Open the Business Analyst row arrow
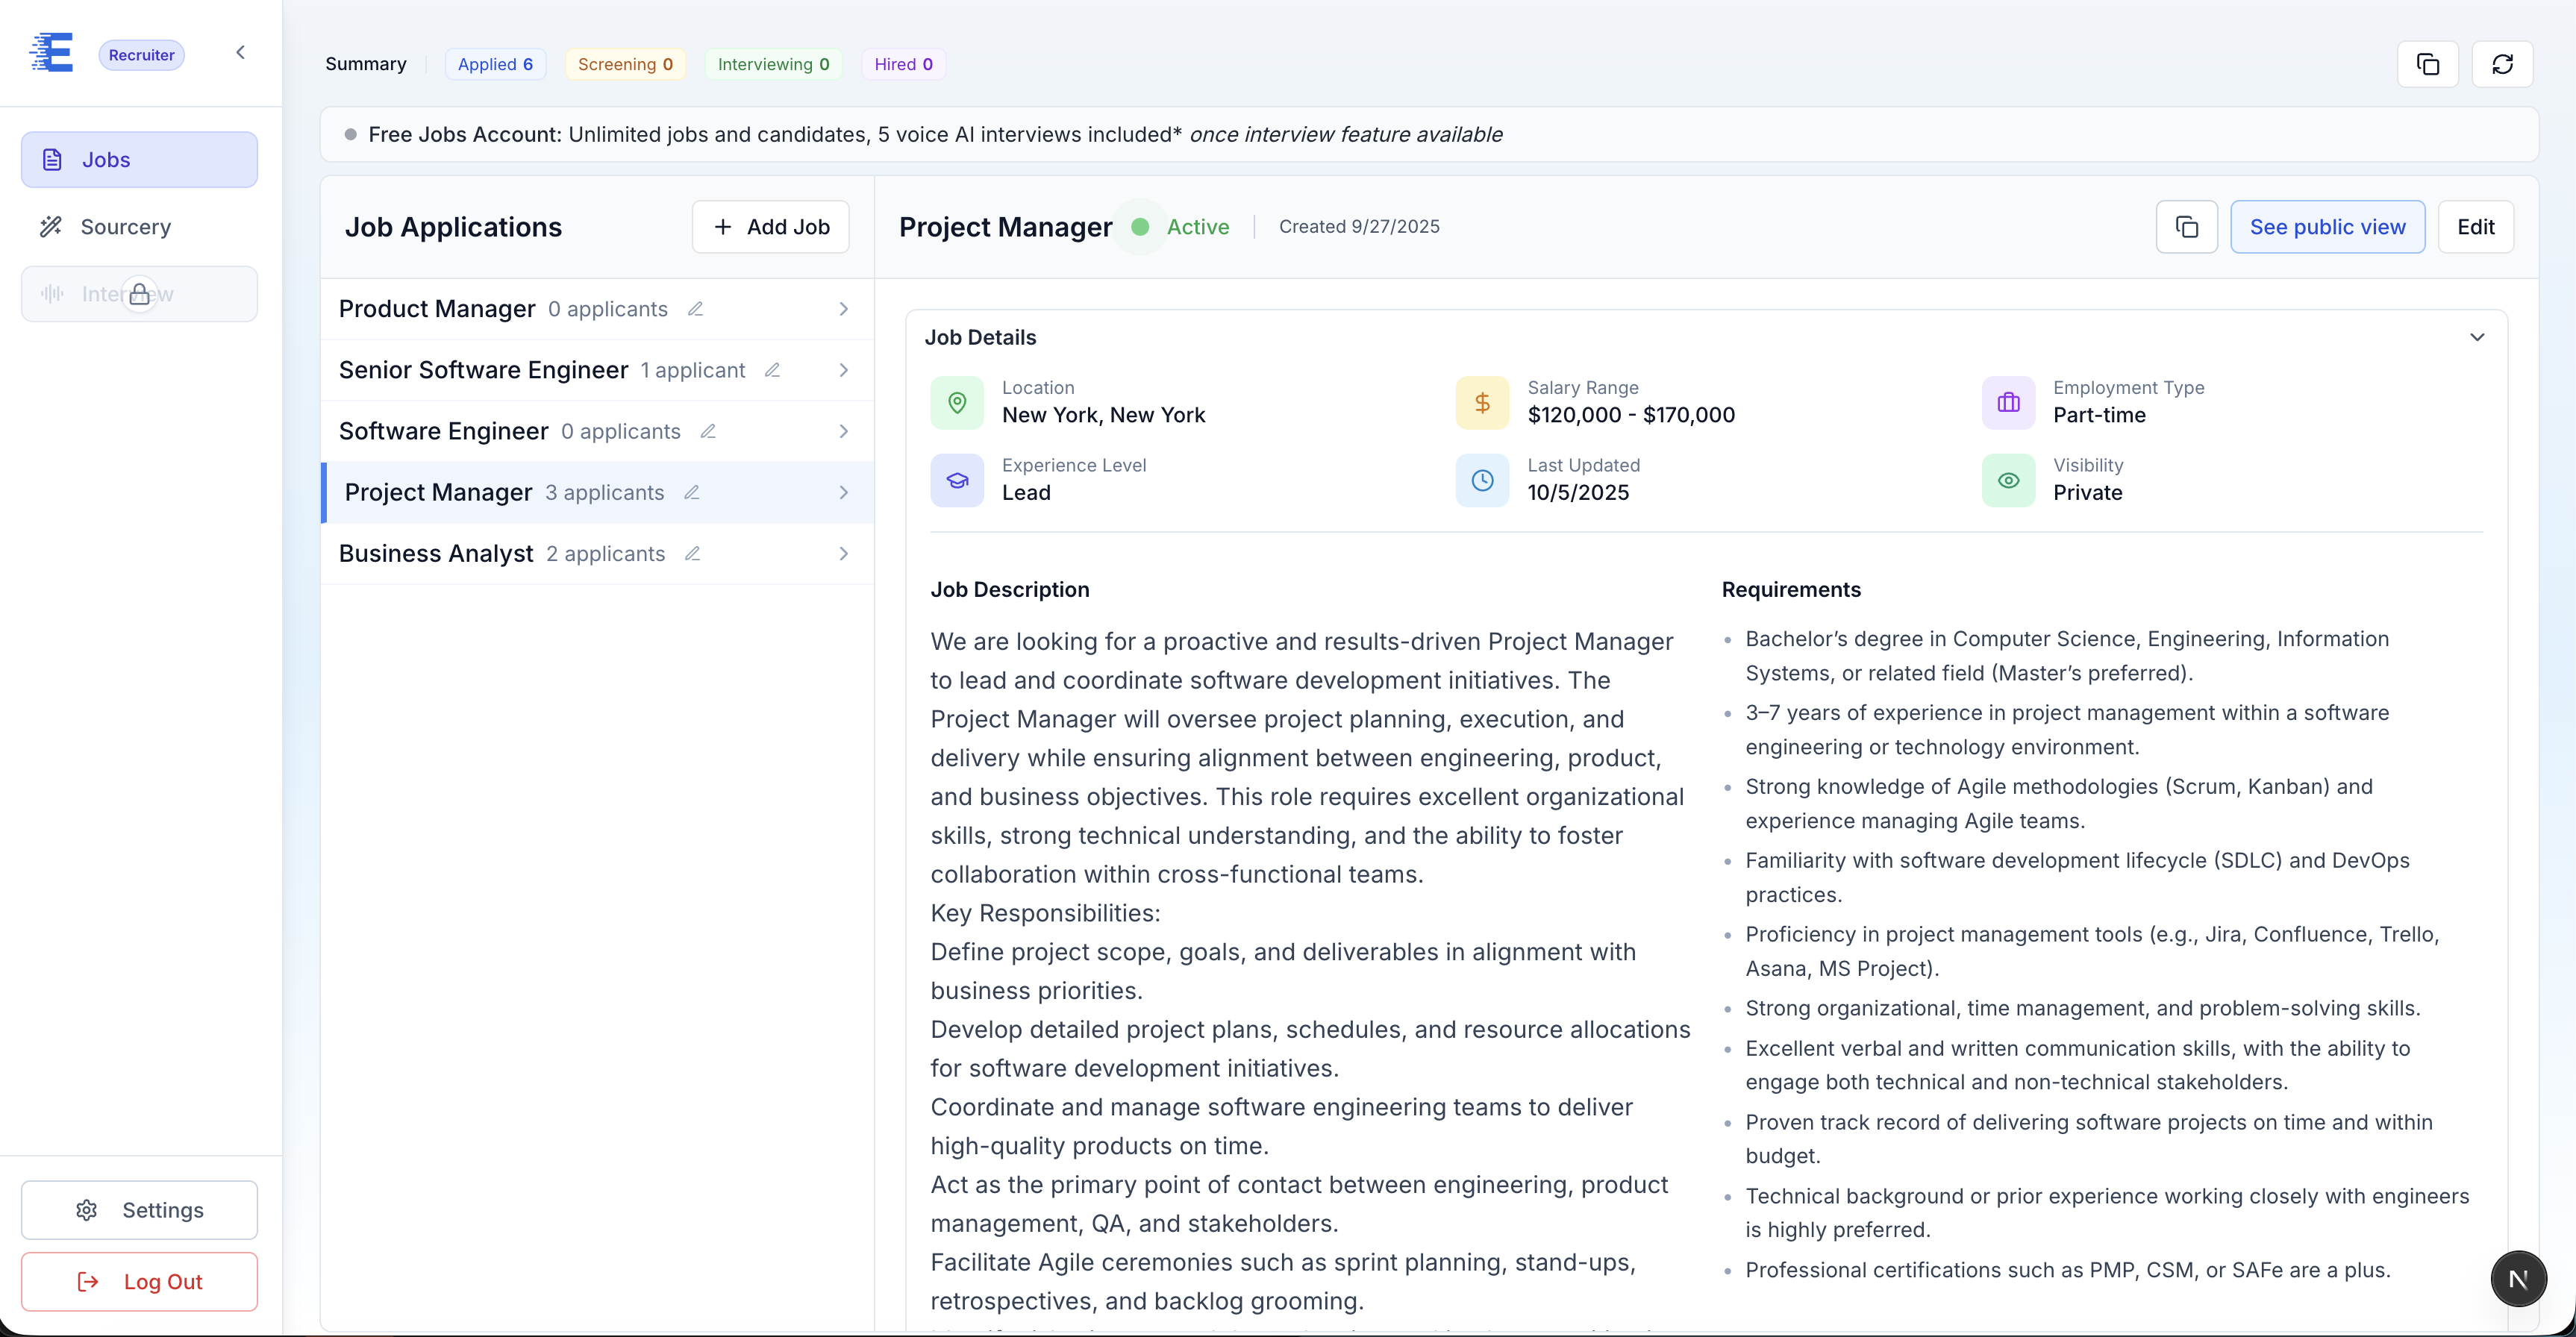Screen dimensions: 2576x1337 (x=843, y=554)
